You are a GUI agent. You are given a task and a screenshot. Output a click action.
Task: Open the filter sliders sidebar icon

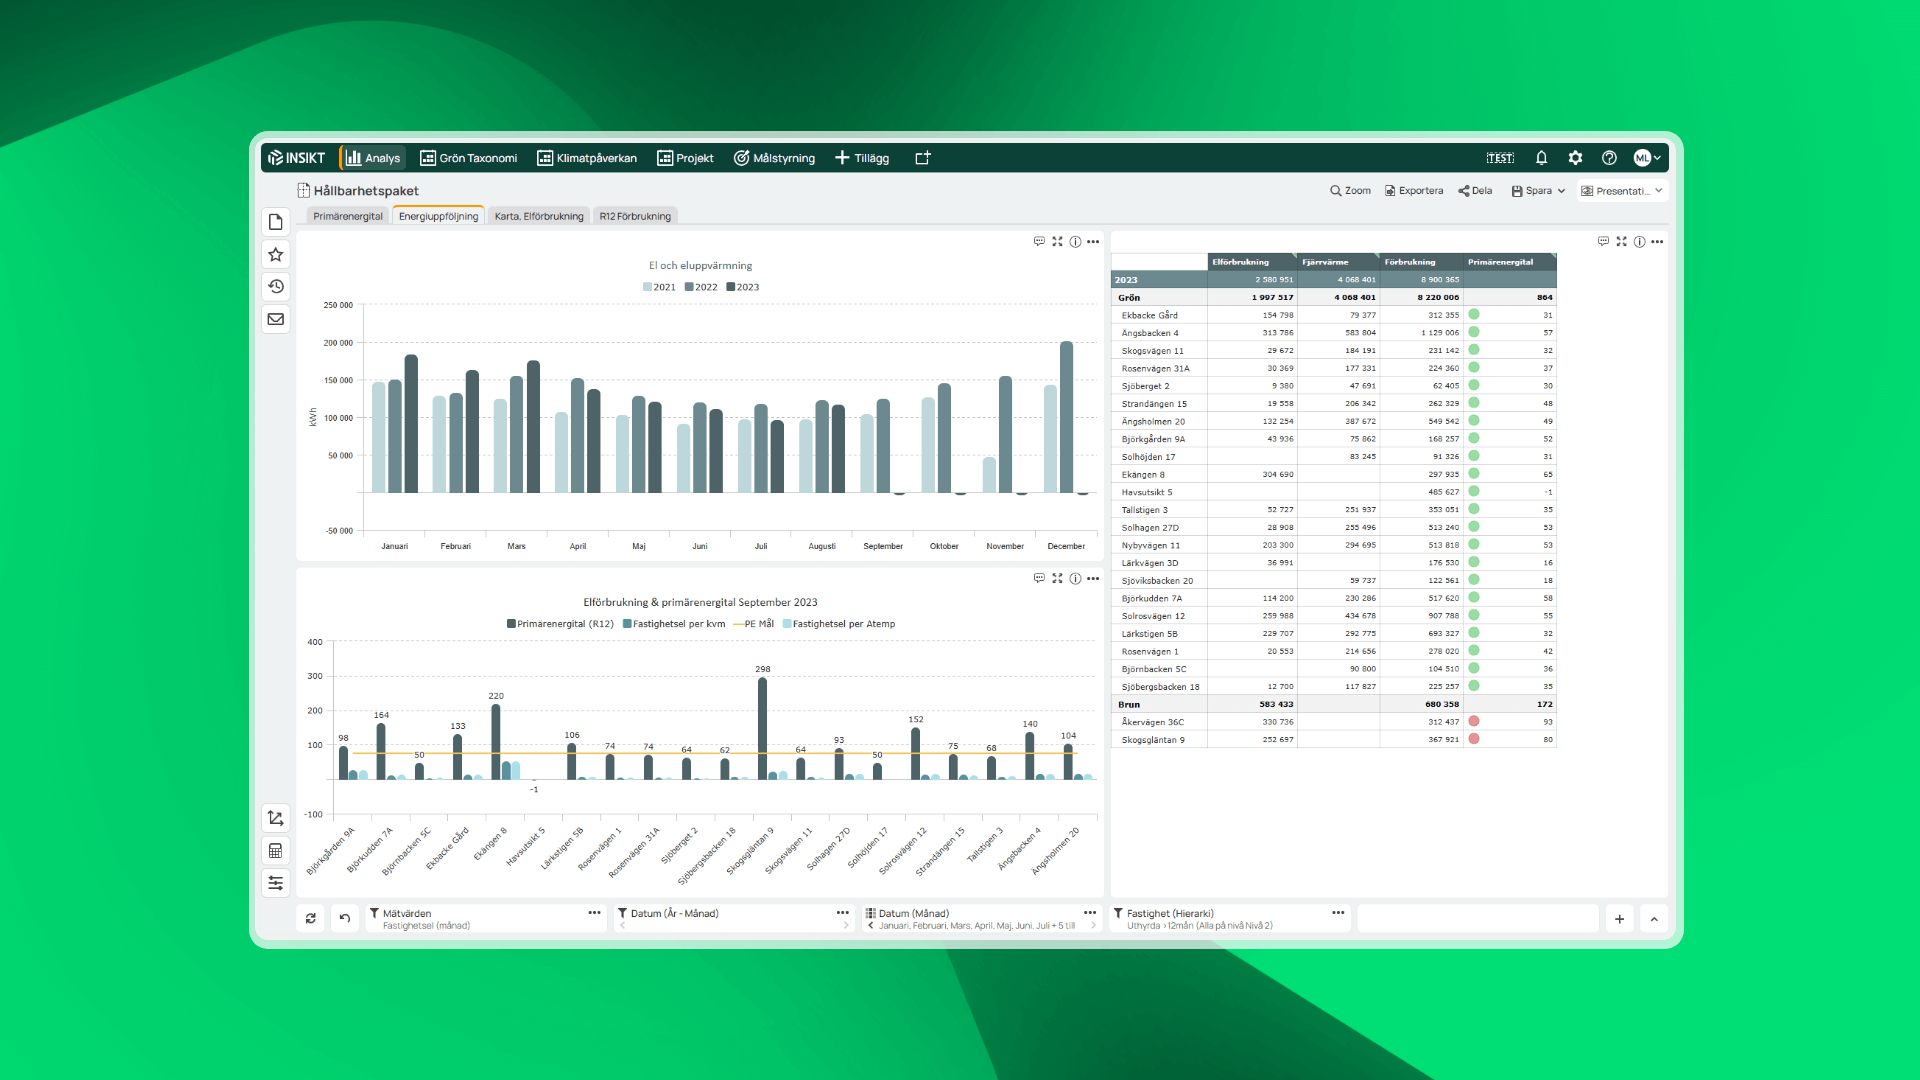276,883
